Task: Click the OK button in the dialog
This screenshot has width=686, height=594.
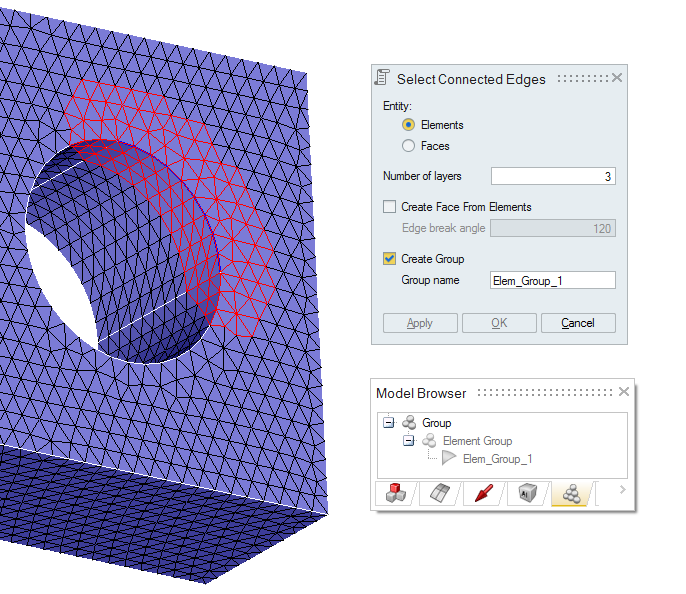Action: point(499,323)
